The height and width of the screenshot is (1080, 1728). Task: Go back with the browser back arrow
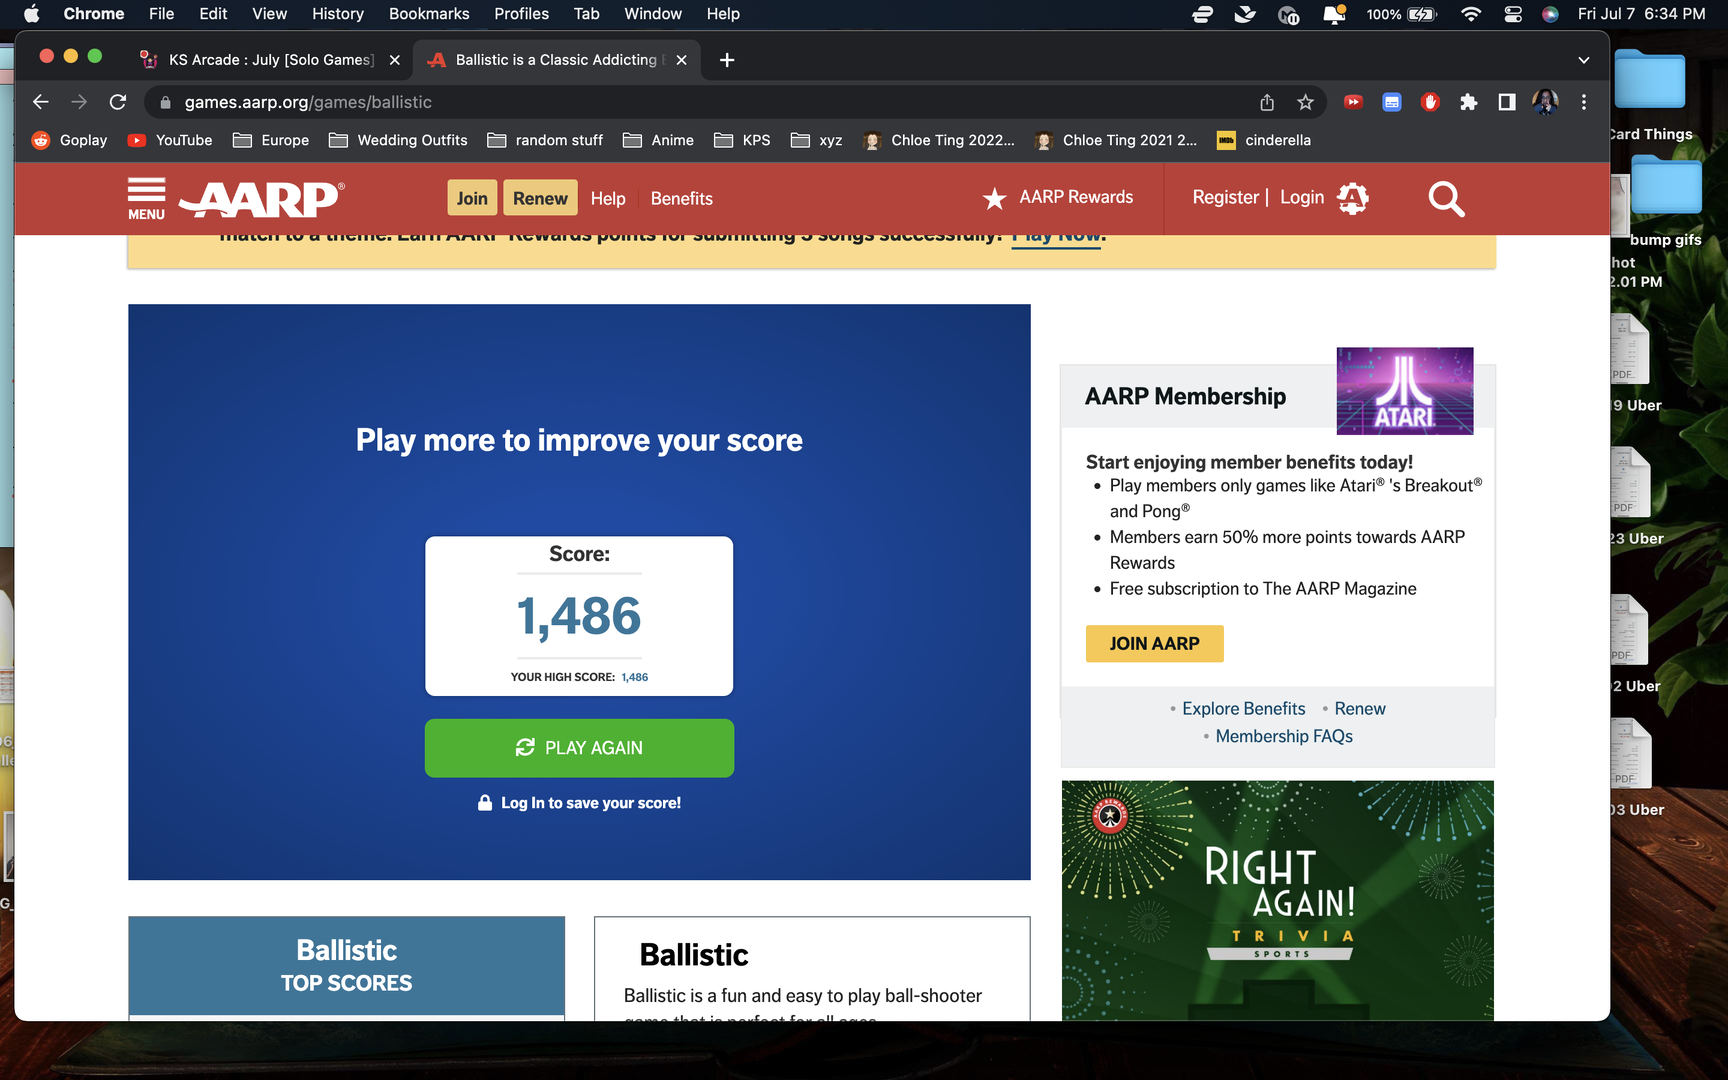pyautogui.click(x=40, y=102)
